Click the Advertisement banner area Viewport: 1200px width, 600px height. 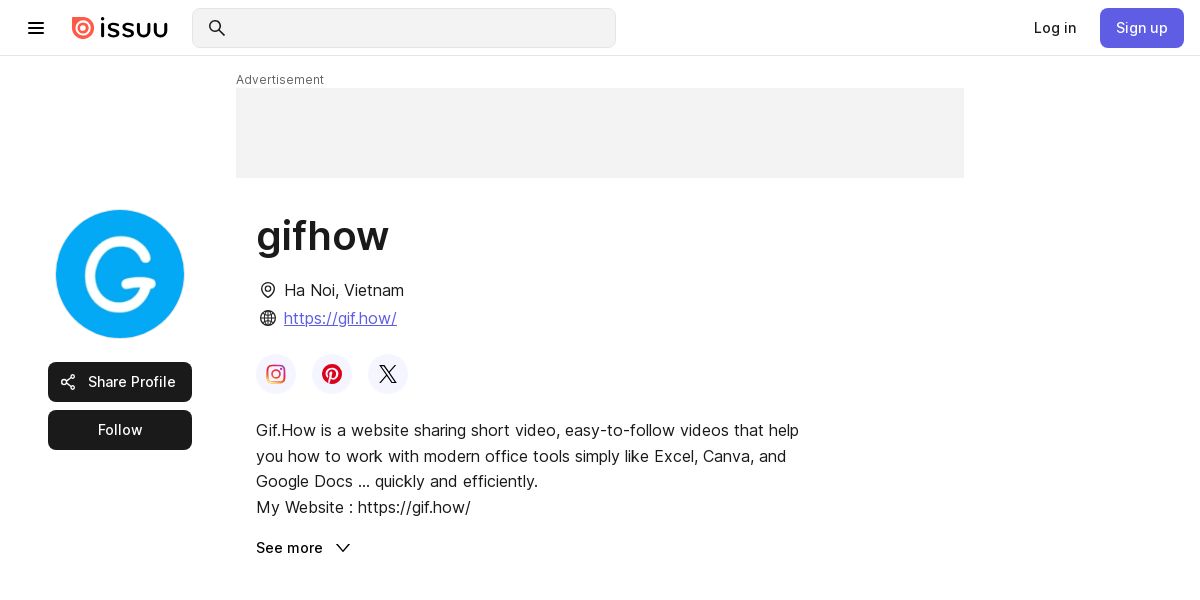click(x=600, y=133)
